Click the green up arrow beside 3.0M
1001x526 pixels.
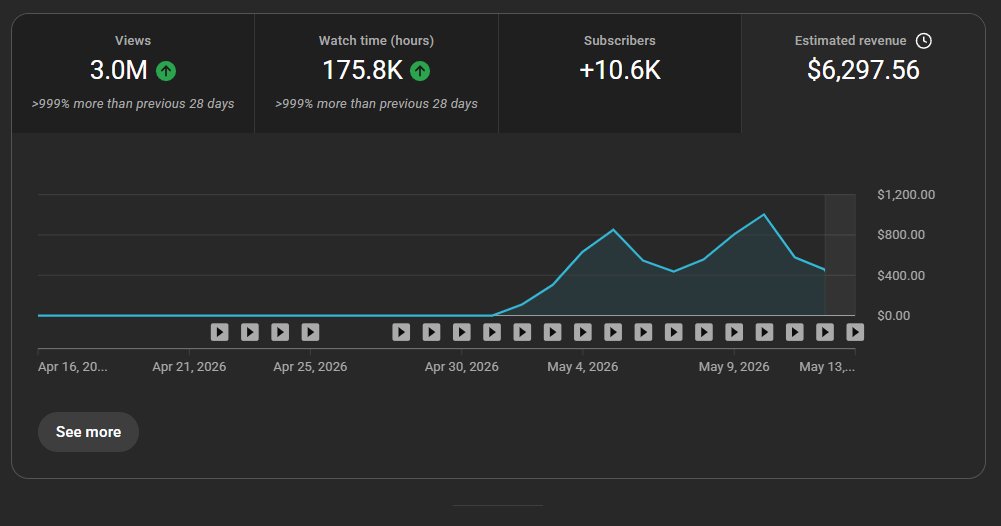pyautogui.click(x=166, y=71)
